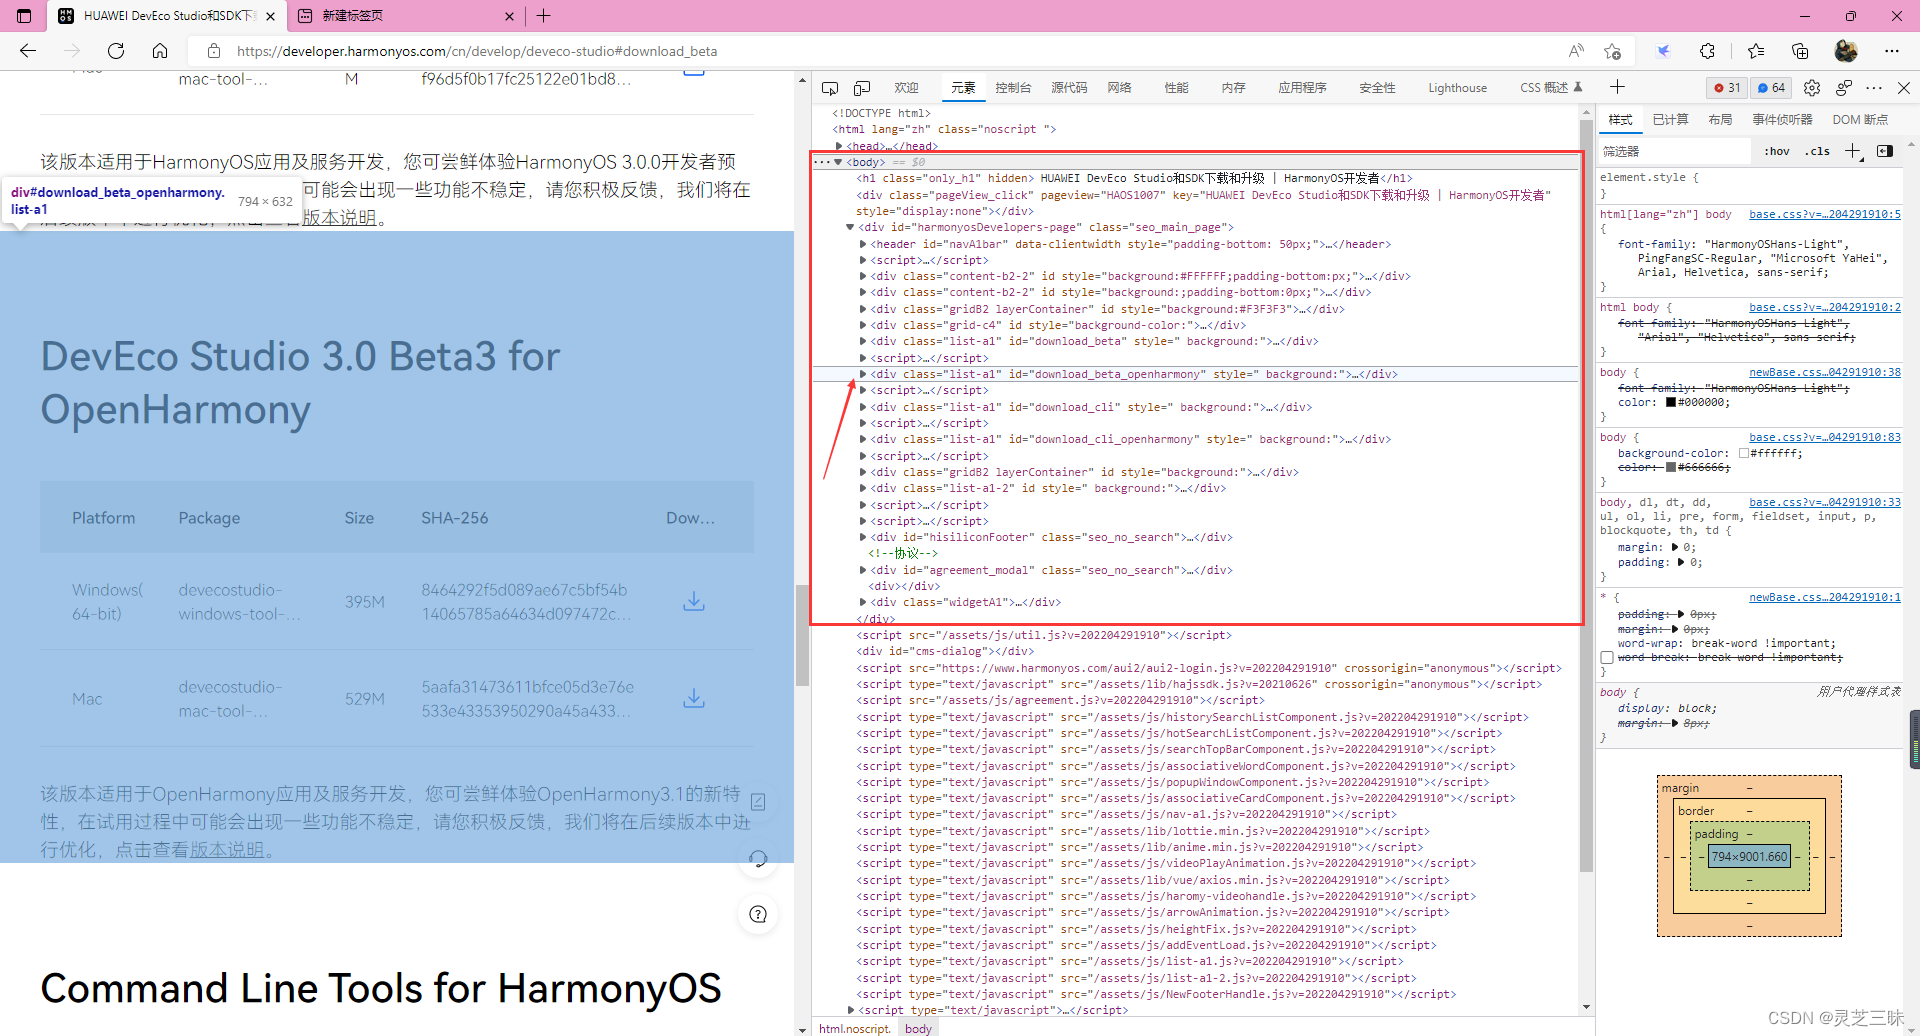The height and width of the screenshot is (1036, 1920).
Task: Switch to the 源代码 sources tab
Action: (1069, 88)
